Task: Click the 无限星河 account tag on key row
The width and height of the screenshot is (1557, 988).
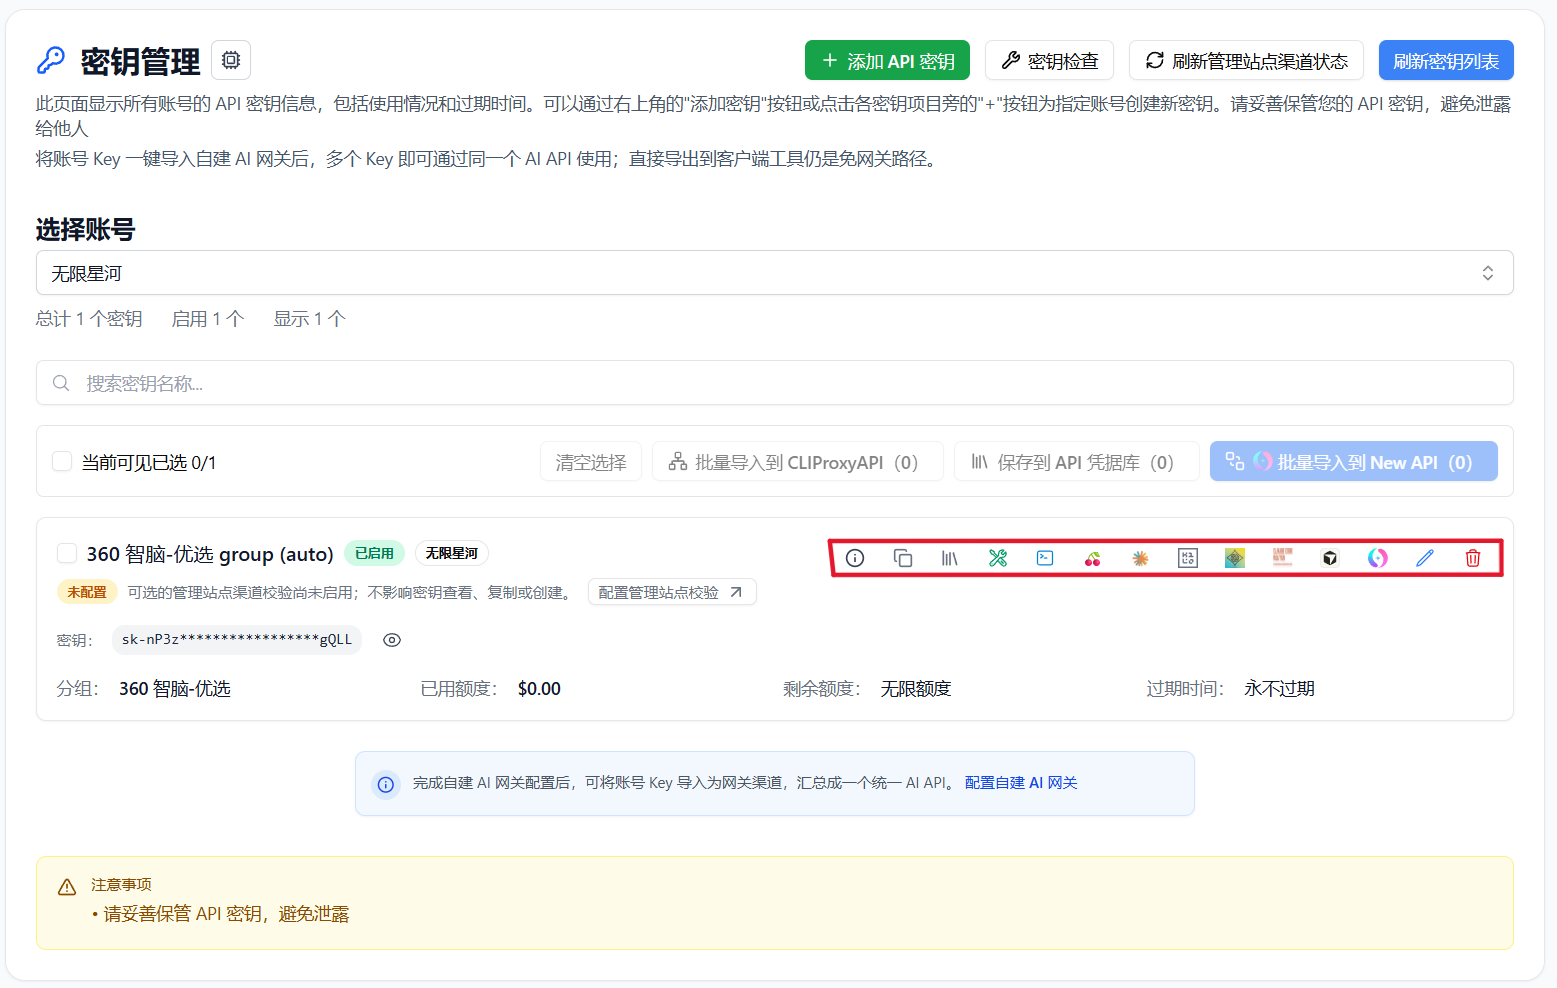Action: [451, 553]
